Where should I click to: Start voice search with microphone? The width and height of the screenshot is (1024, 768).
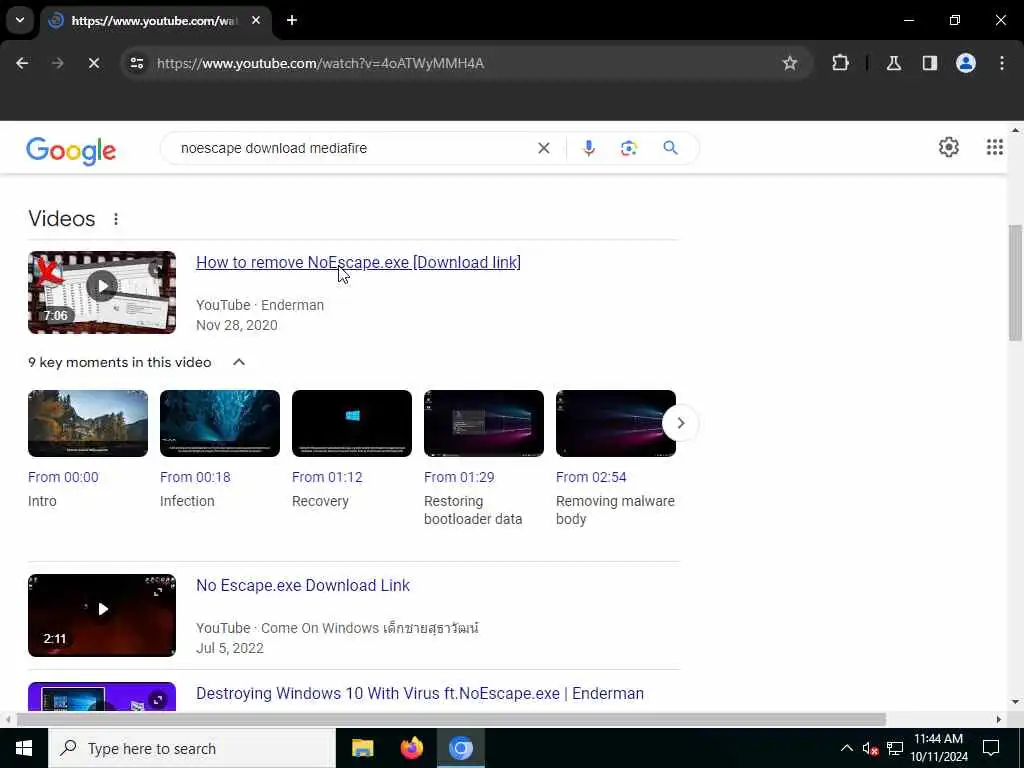tap(588, 148)
